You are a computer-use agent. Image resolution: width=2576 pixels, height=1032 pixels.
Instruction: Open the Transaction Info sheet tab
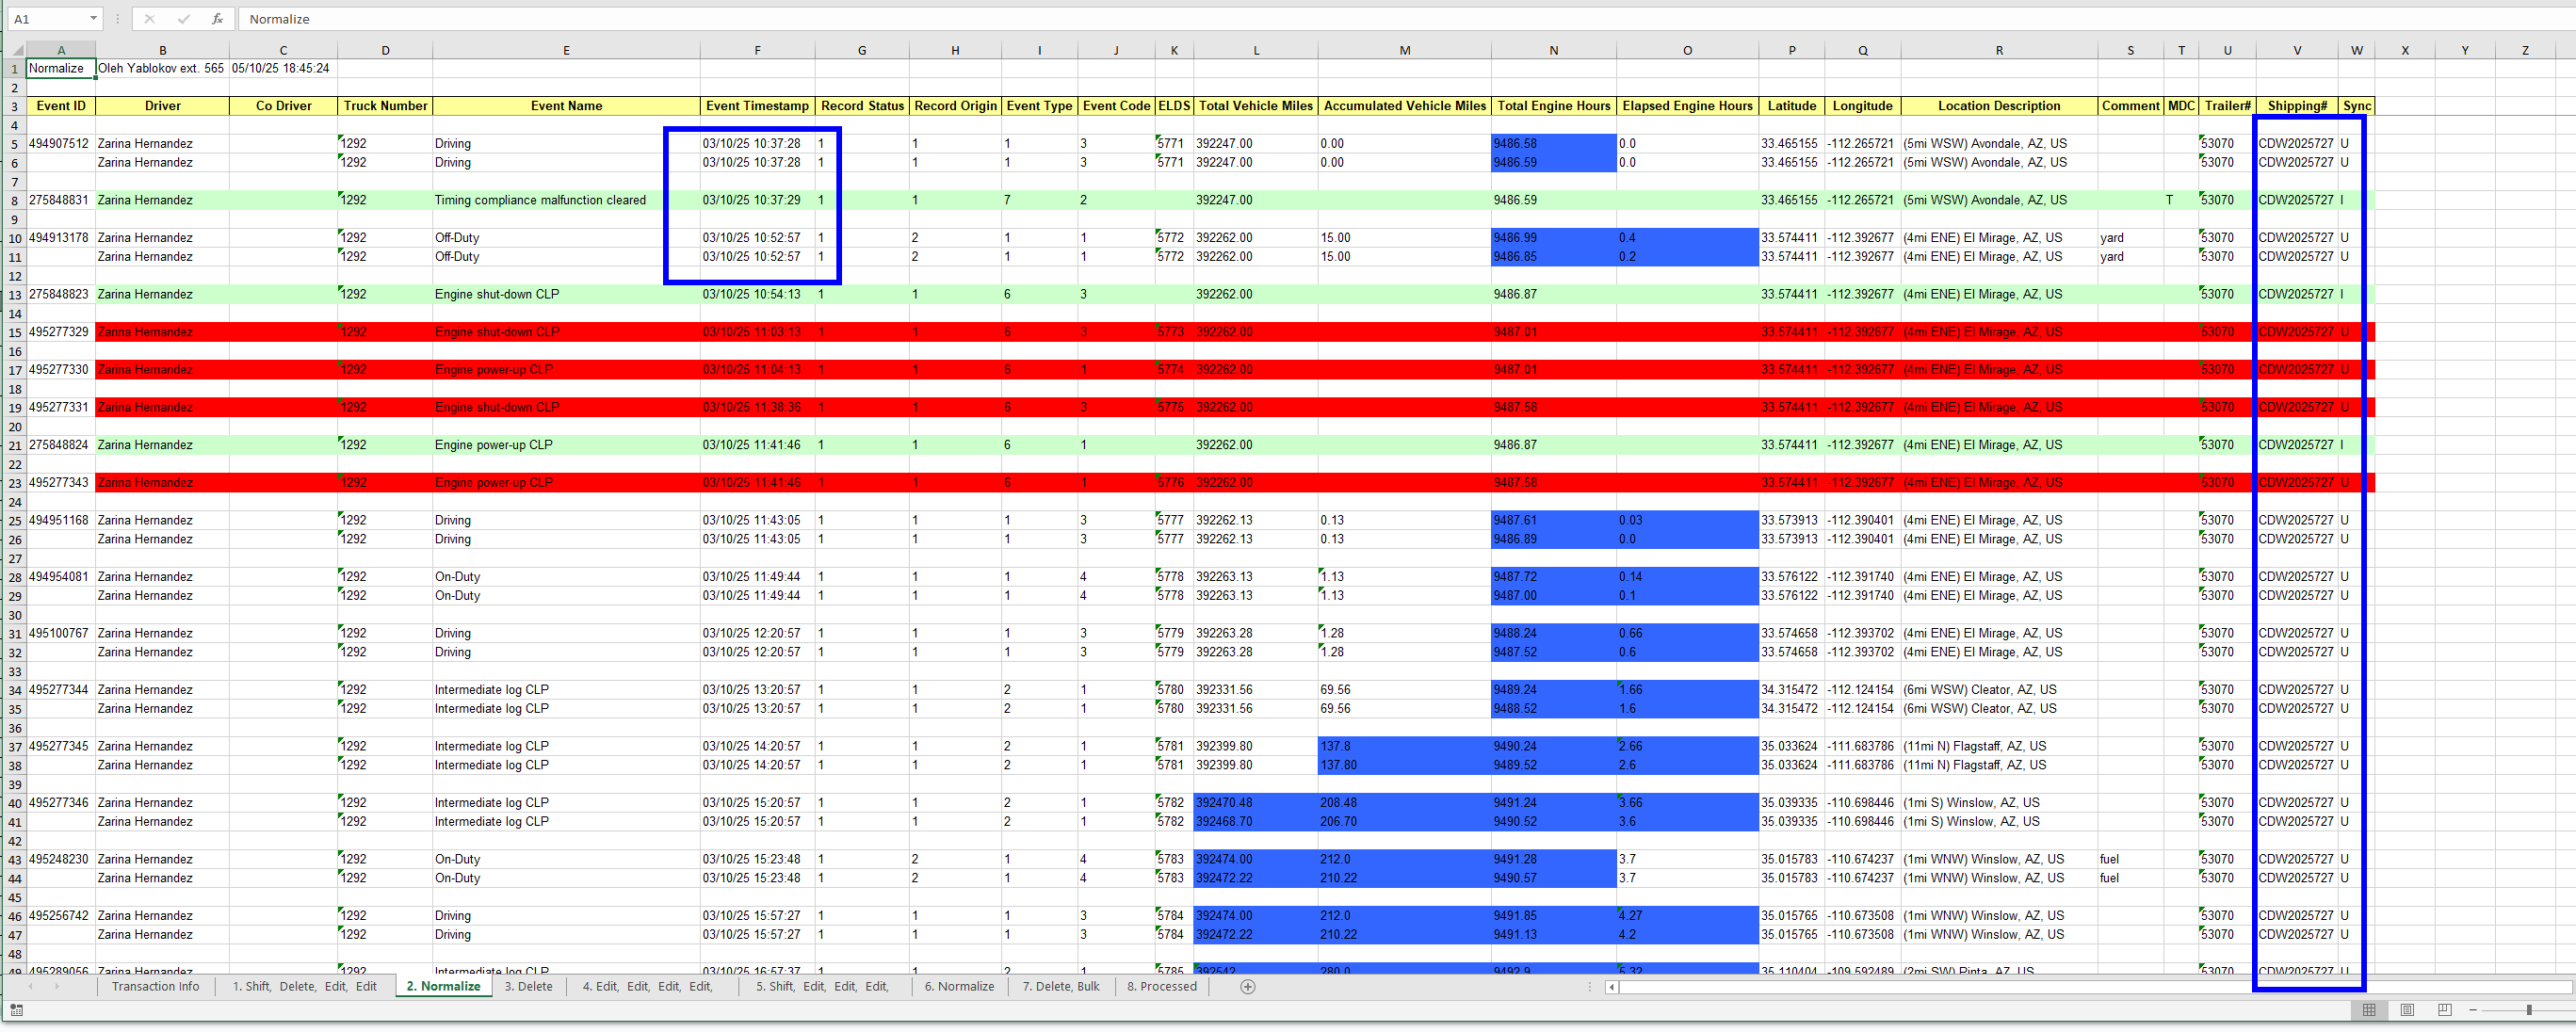(x=155, y=987)
